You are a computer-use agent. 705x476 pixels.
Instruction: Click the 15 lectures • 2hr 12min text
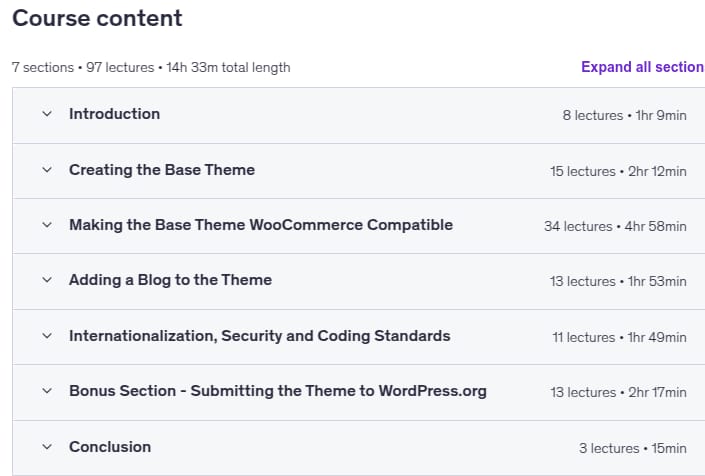[x=618, y=171]
